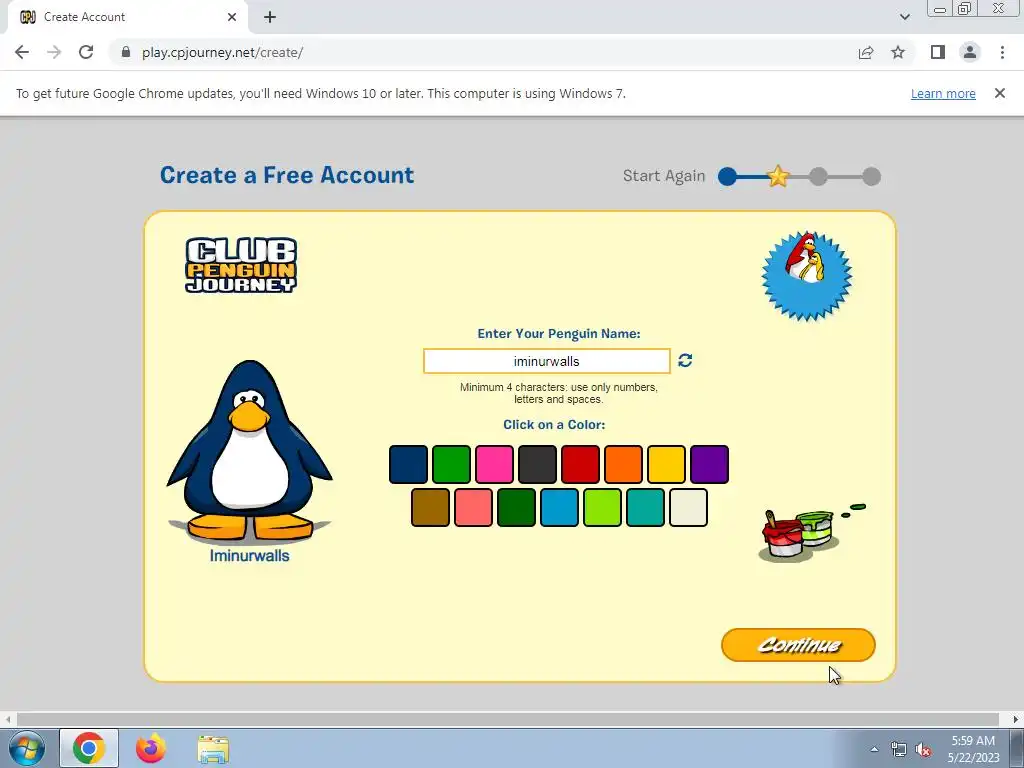The image size is (1024, 768).
Task: Click the last gray progress step dot
Action: point(871,176)
